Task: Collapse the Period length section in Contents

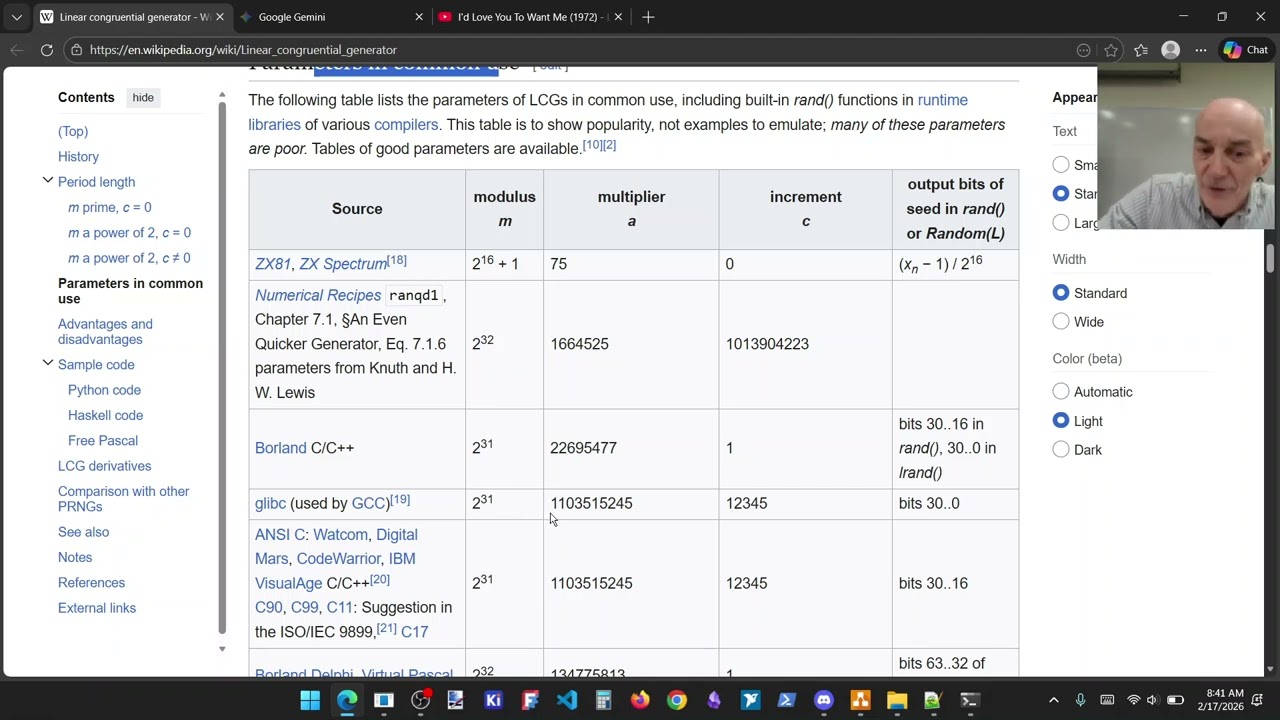Action: point(47,181)
